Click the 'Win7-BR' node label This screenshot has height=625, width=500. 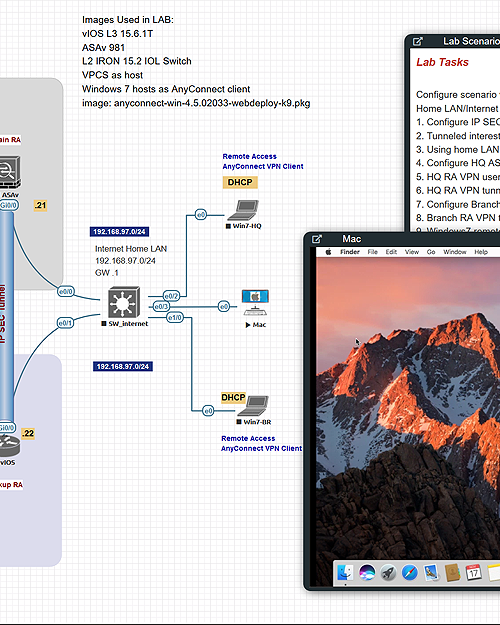point(257,422)
